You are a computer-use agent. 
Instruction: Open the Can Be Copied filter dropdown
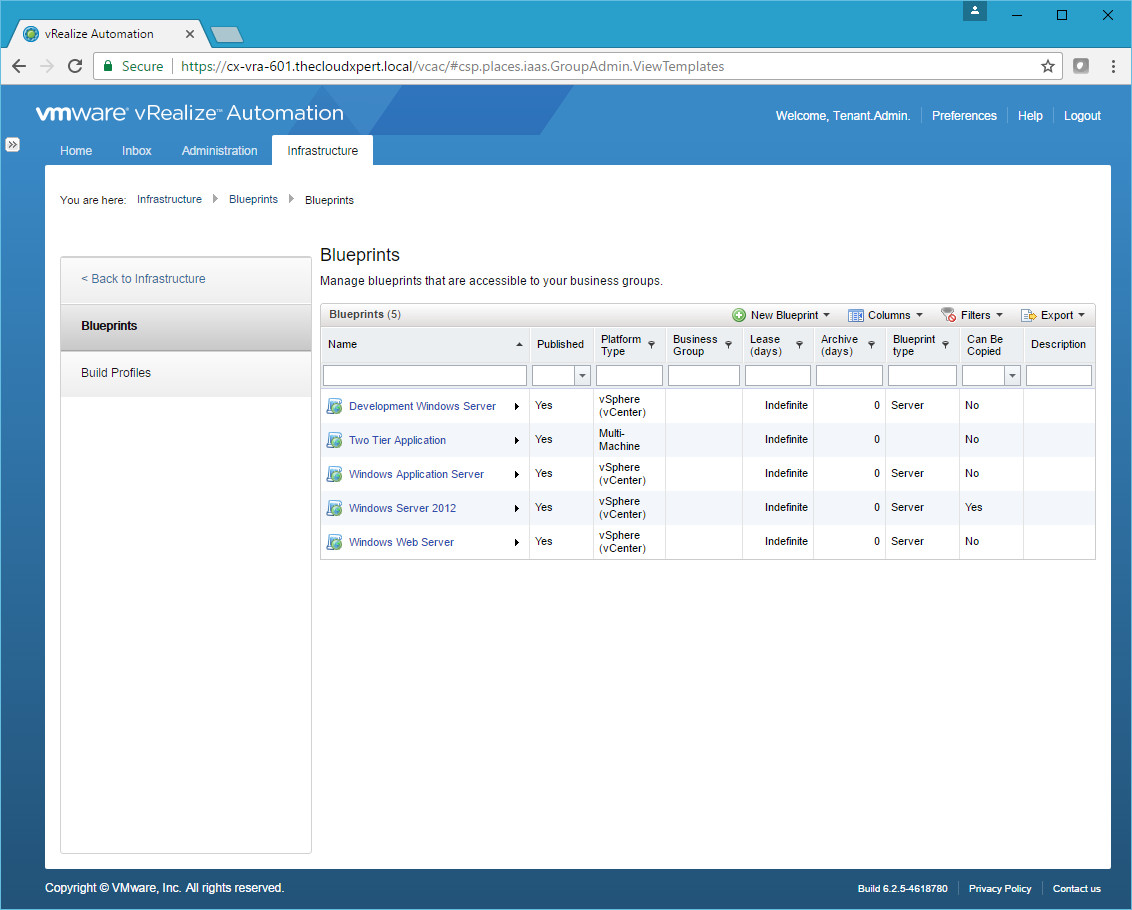click(1012, 376)
